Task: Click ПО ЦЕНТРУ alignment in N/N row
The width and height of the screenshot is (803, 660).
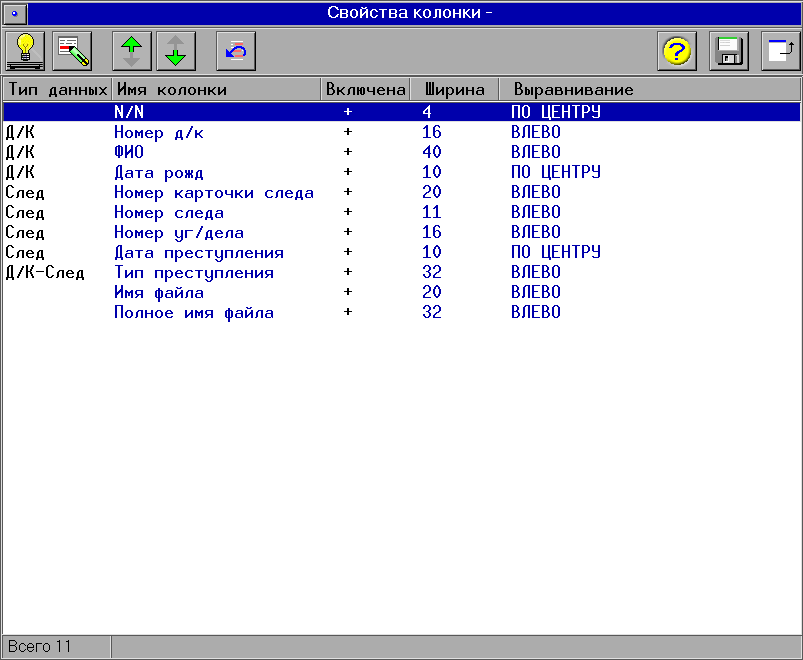Action: point(556,112)
